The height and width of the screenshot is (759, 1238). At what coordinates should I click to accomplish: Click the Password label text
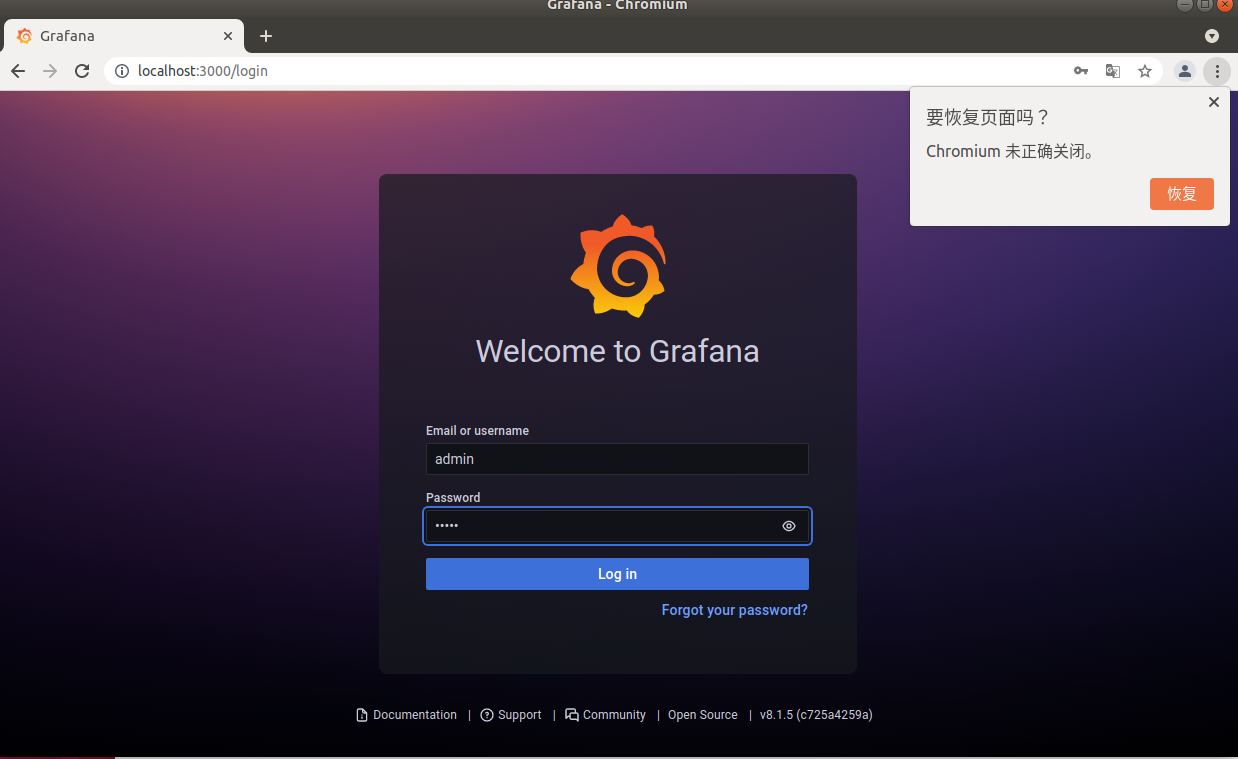(453, 498)
